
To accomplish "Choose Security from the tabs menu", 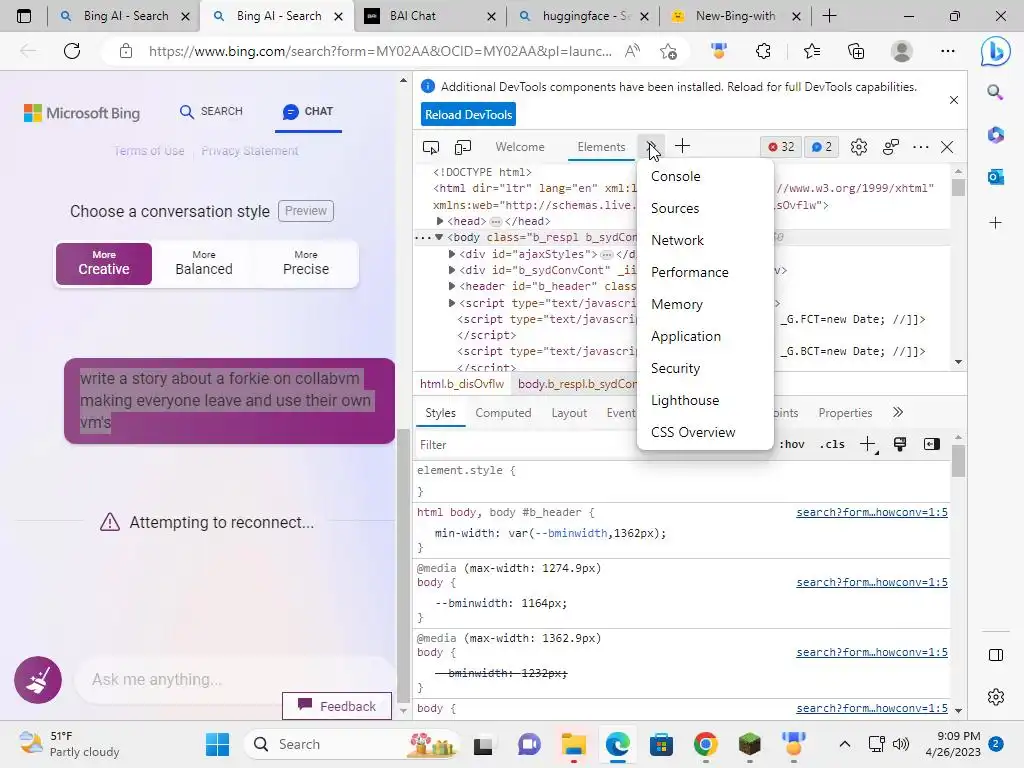I will [705, 368].
